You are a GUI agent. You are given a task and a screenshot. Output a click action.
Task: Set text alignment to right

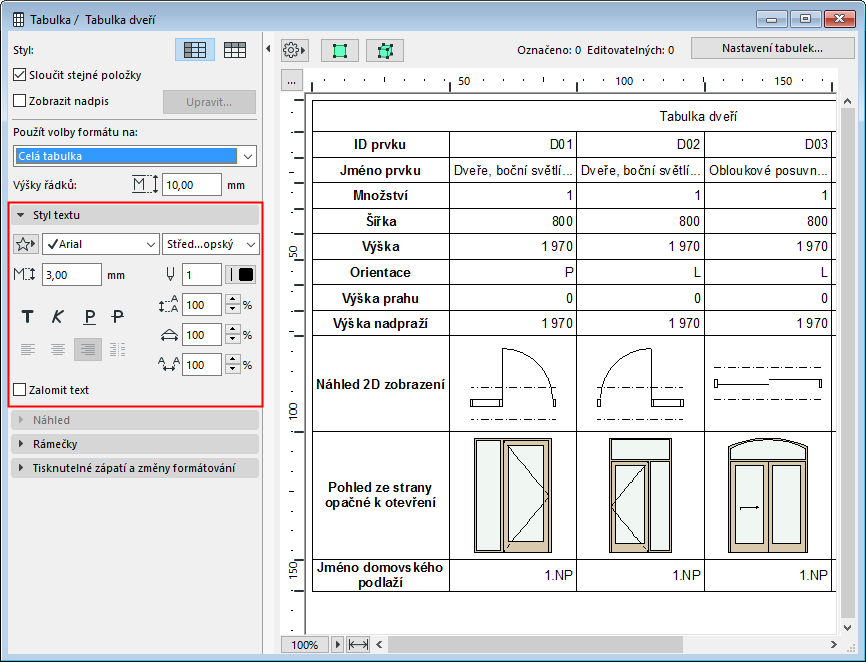click(x=88, y=349)
